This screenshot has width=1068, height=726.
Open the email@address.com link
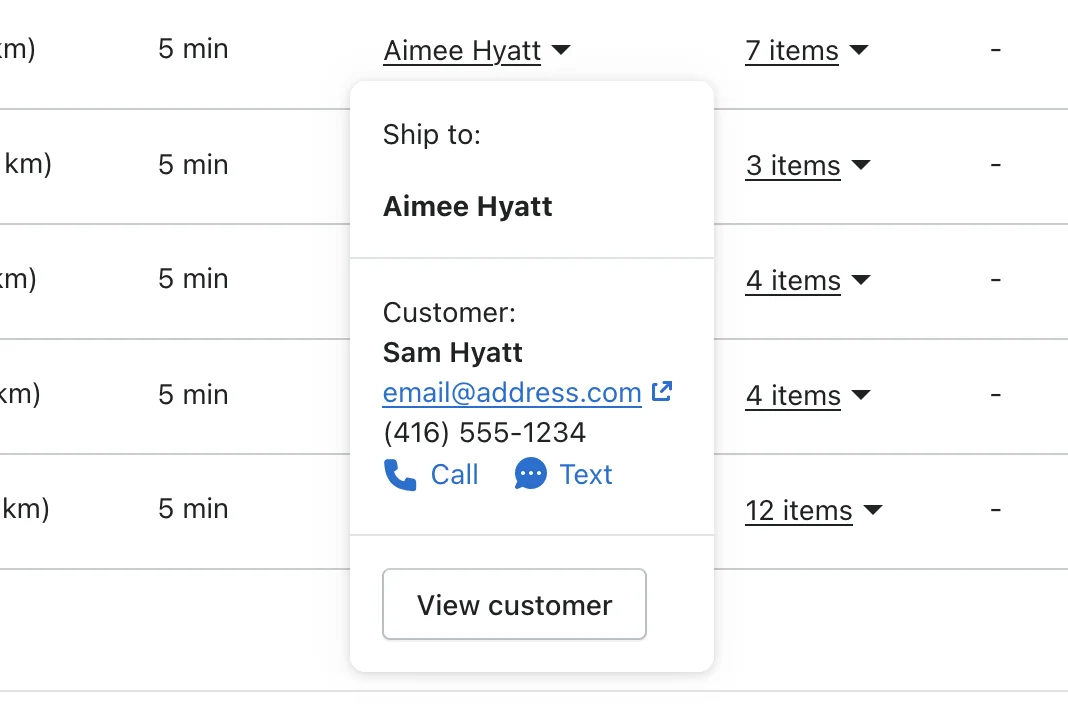[512, 393]
